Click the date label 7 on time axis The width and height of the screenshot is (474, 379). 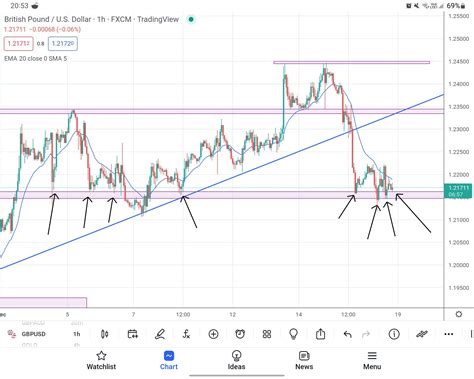133,314
